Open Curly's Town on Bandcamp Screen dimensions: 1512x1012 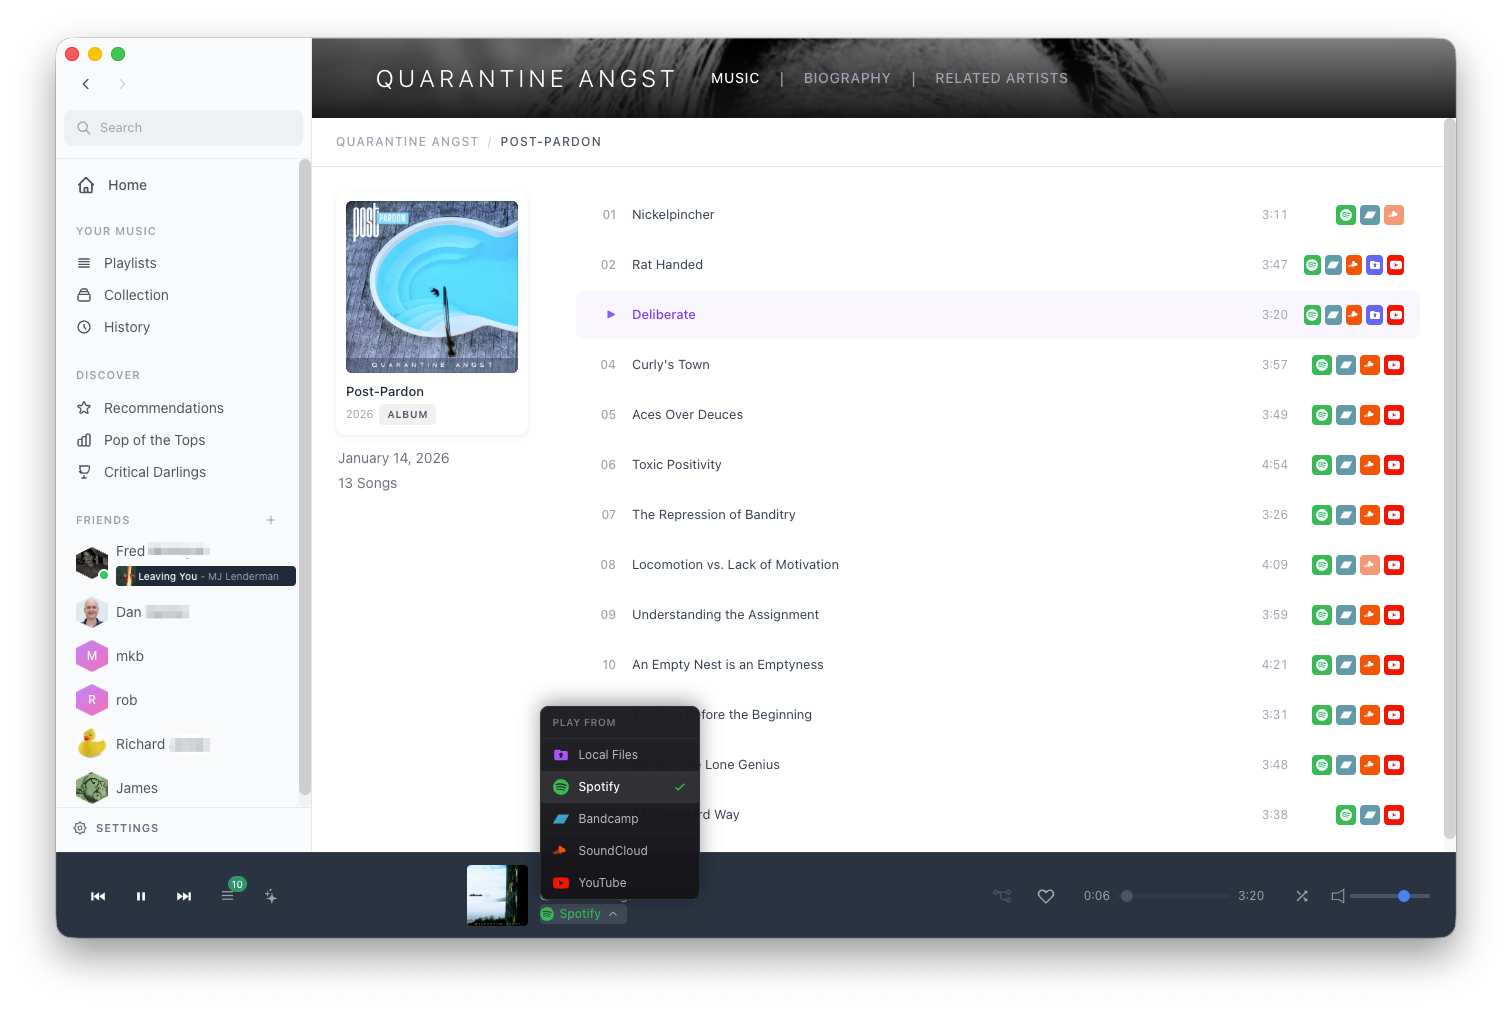(x=1345, y=364)
